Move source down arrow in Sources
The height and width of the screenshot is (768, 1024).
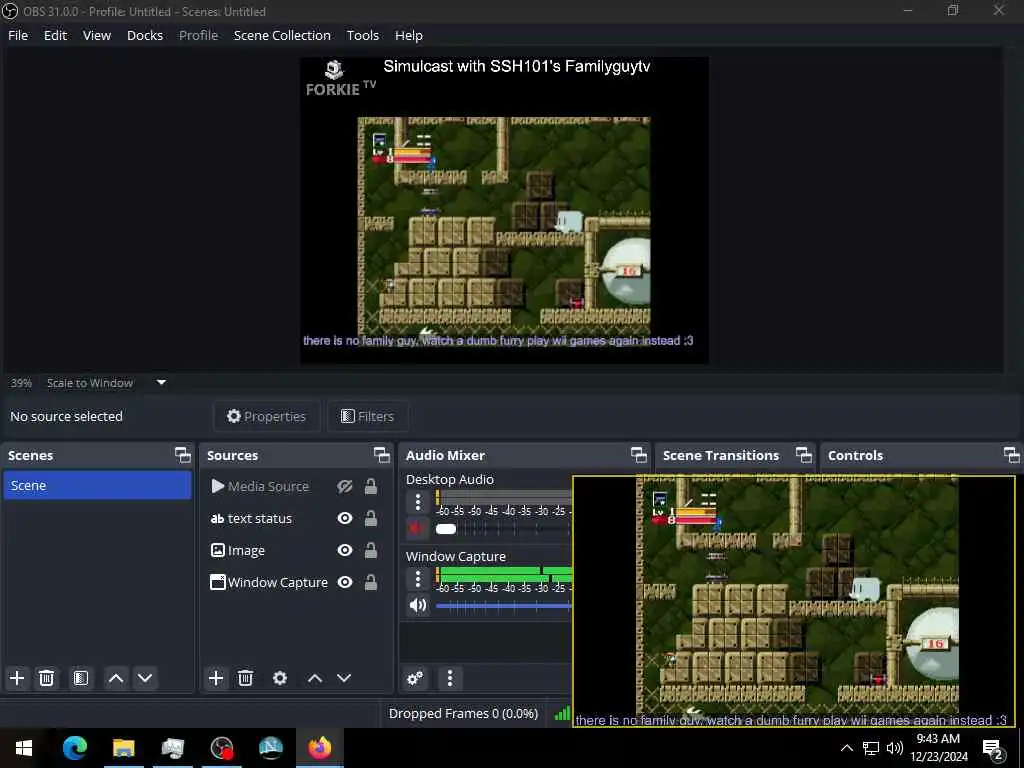344,678
